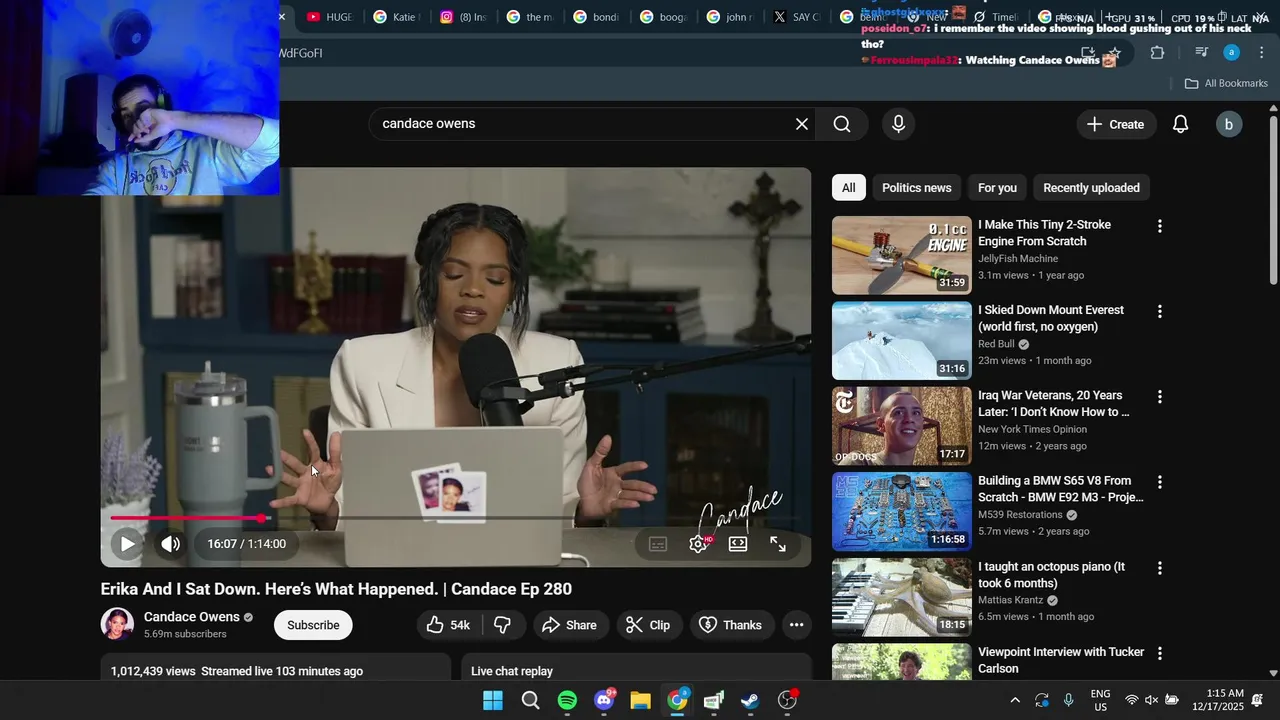Open YouTube notifications bell

click(x=1181, y=124)
